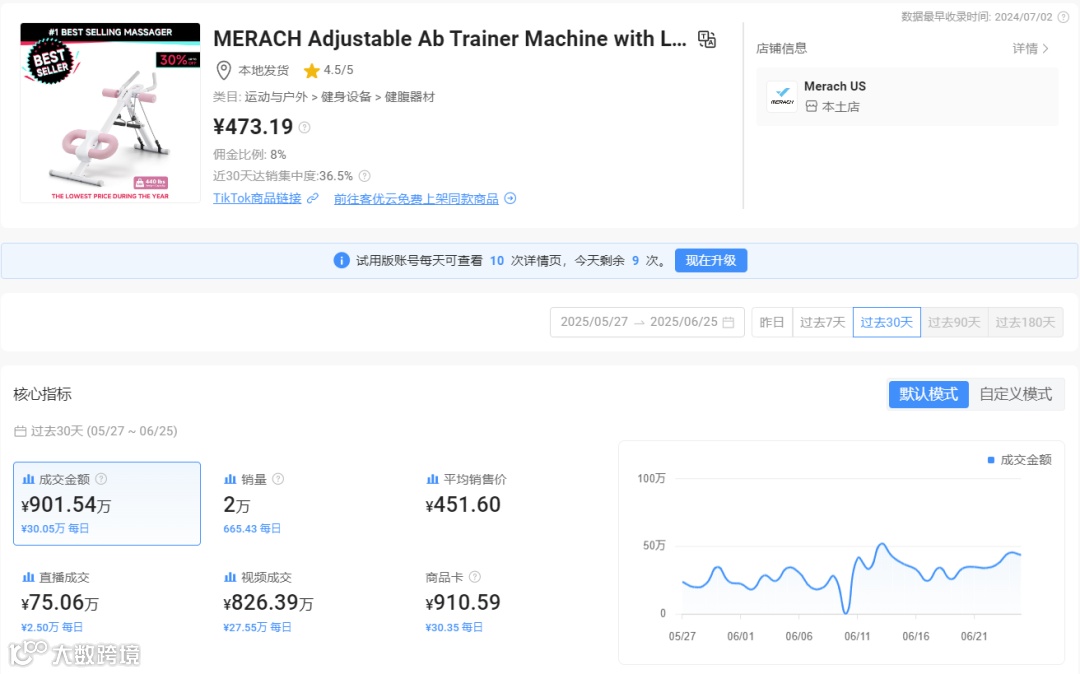Switch to 自定义模式 view
The width and height of the screenshot is (1080, 674).
pyautogui.click(x=1016, y=394)
